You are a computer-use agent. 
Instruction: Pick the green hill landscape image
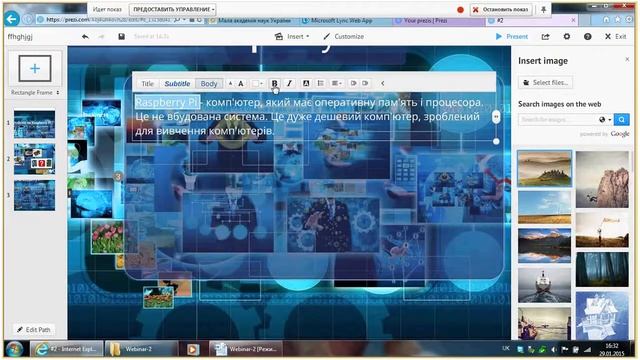point(544,169)
